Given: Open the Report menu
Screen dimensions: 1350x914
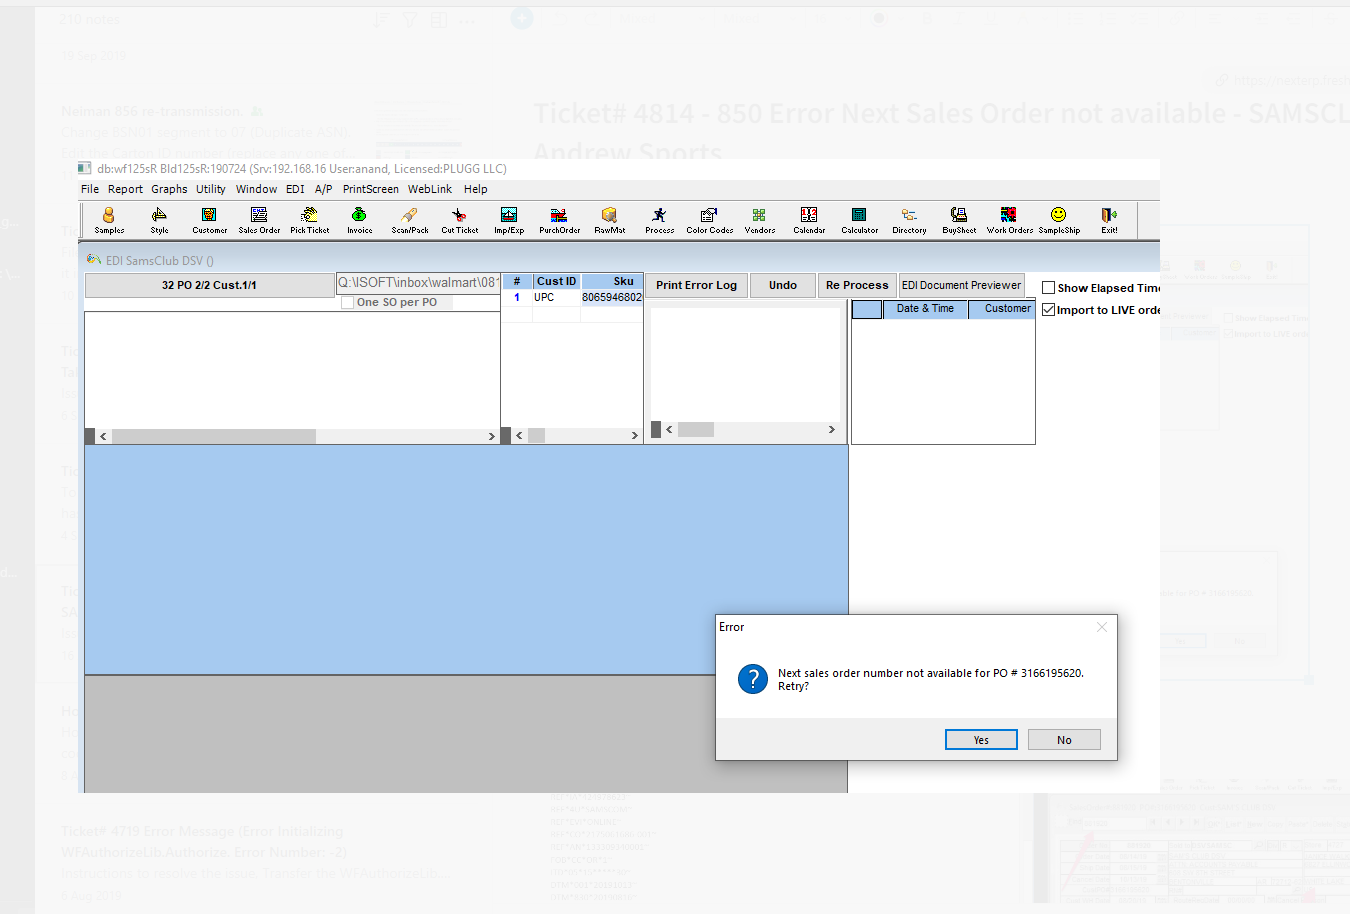Looking at the screenshot, I should coord(125,189).
